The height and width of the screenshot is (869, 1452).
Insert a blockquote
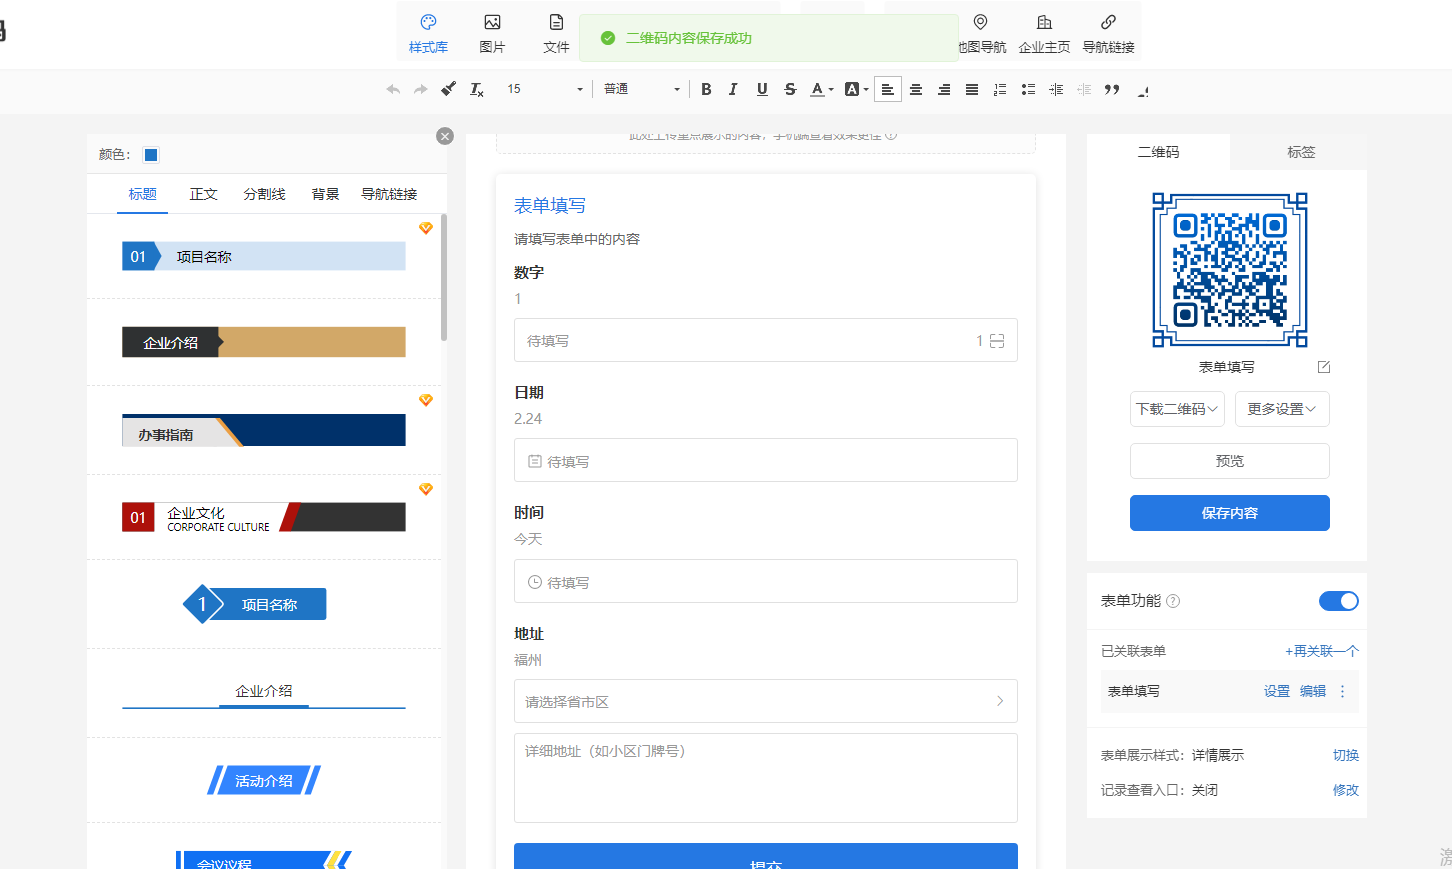[x=1111, y=89]
